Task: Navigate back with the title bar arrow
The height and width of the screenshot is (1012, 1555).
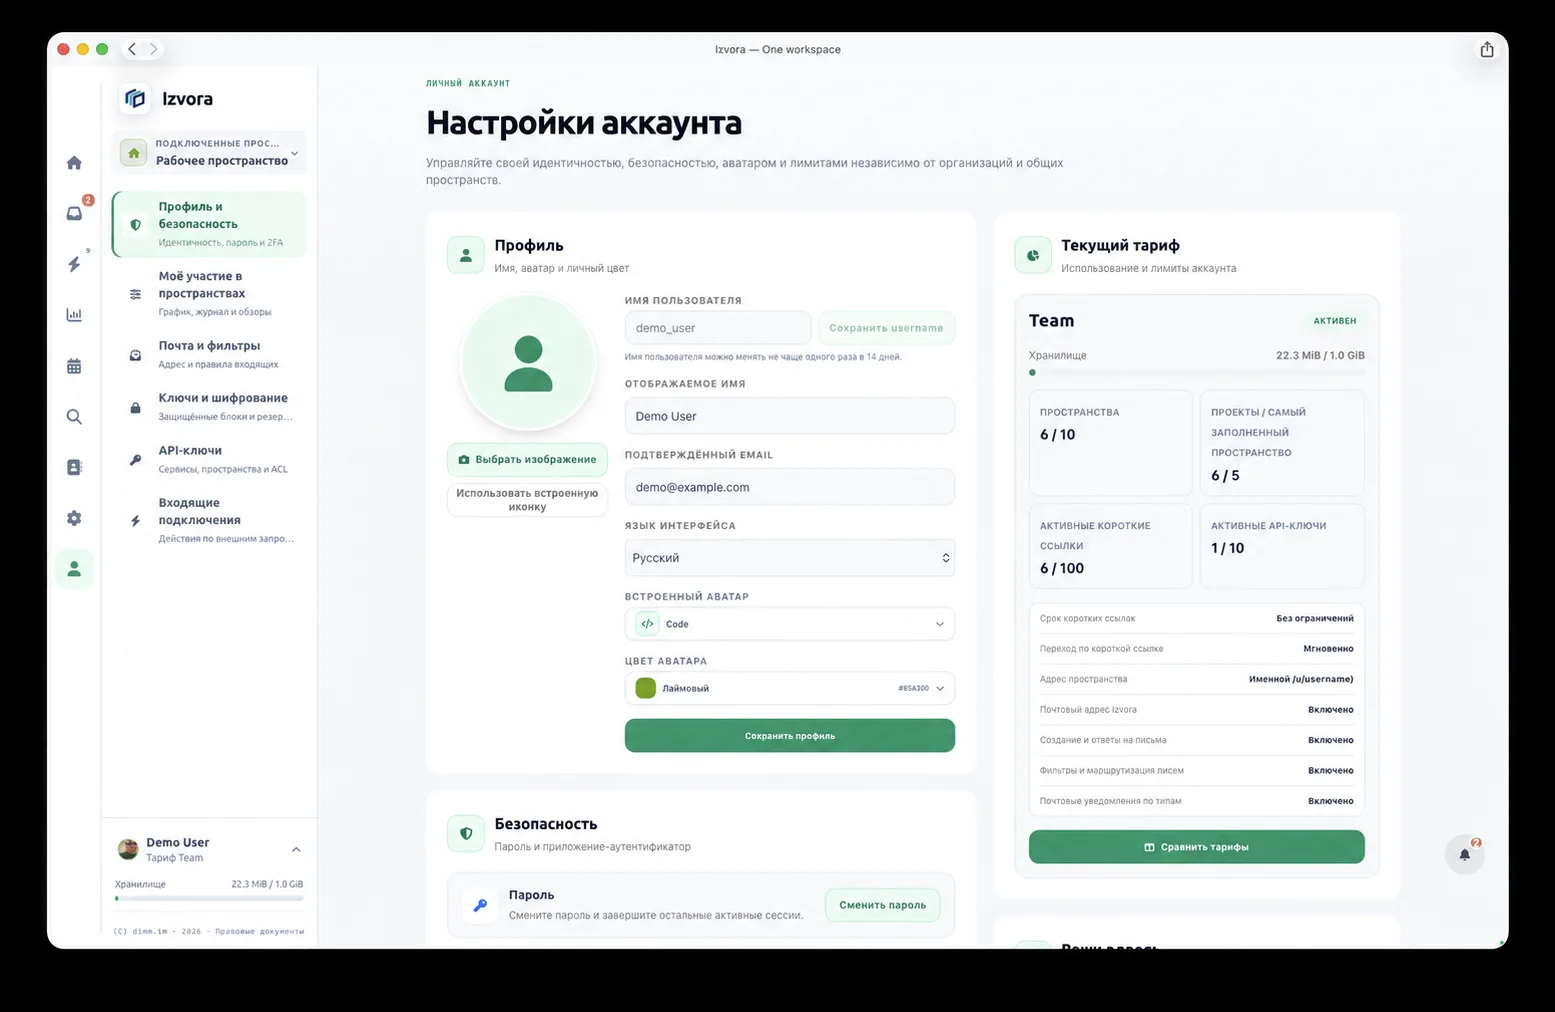Action: (132, 49)
